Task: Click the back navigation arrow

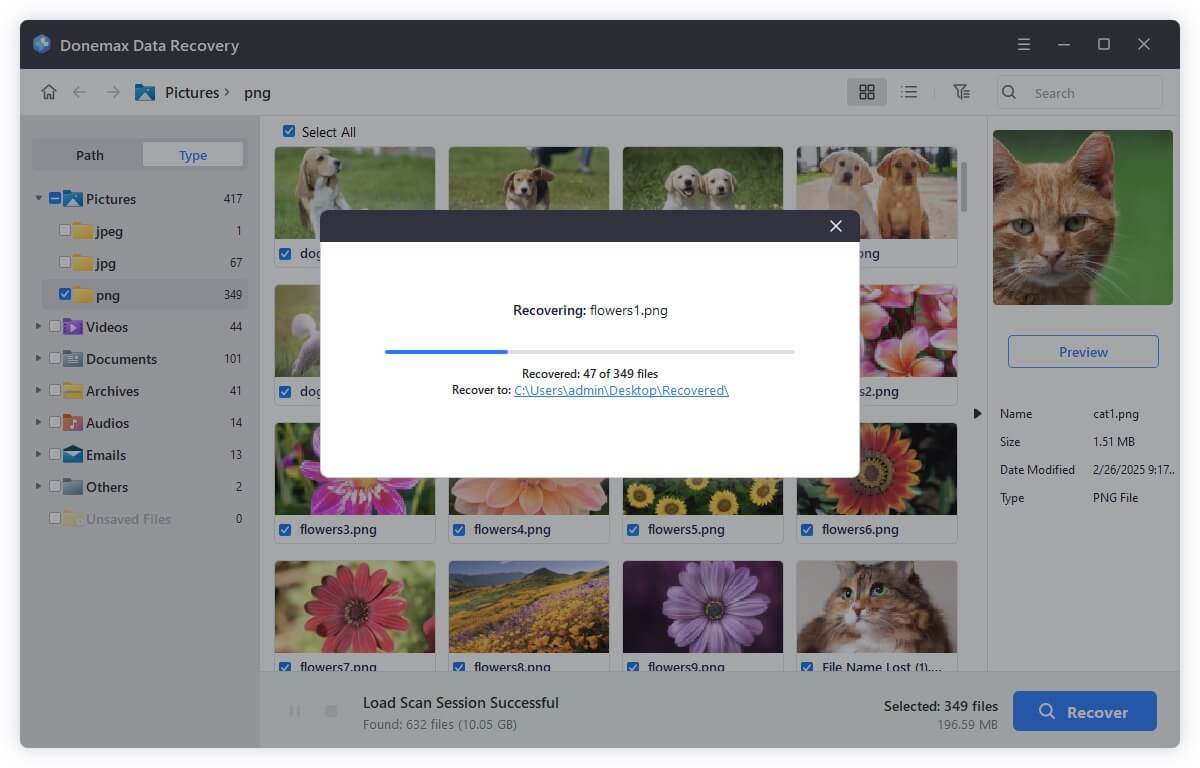Action: pos(79,91)
